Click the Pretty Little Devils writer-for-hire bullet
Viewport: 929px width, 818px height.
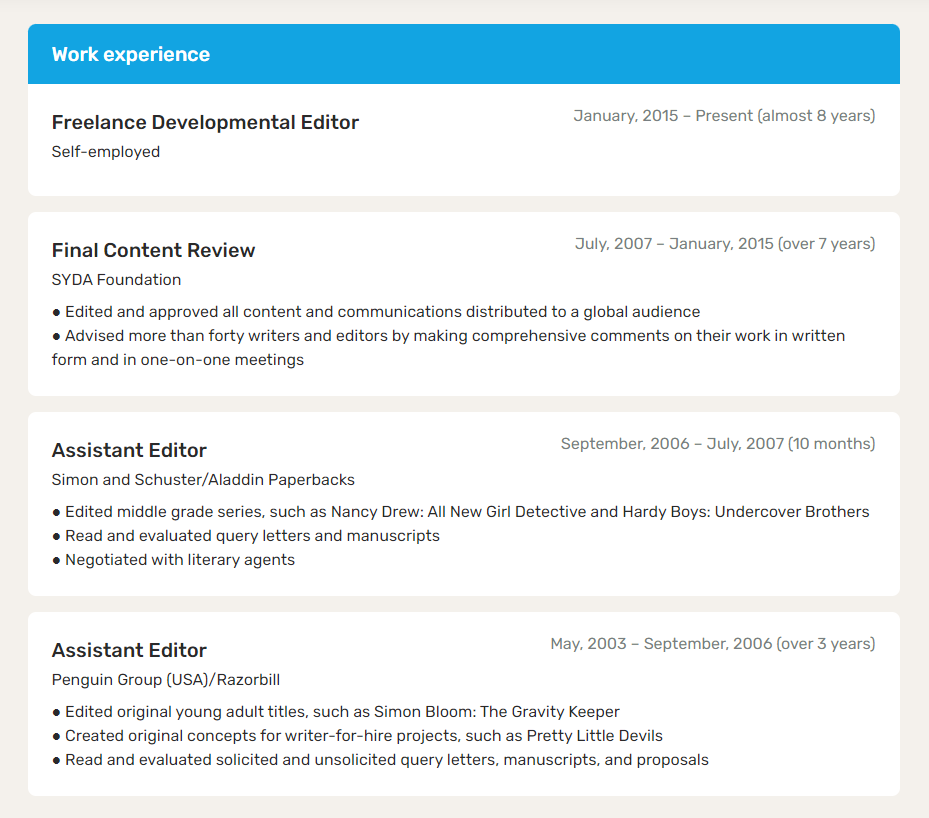pyautogui.click(x=357, y=736)
